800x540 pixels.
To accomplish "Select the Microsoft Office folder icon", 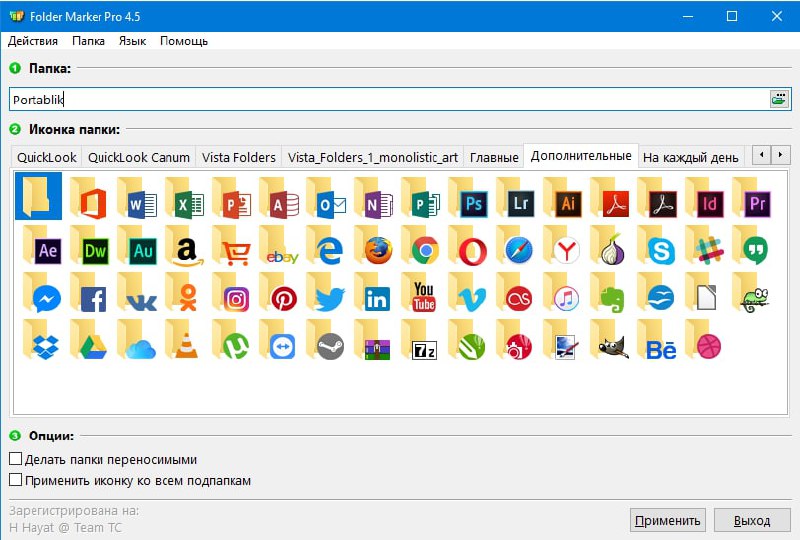I will click(88, 198).
